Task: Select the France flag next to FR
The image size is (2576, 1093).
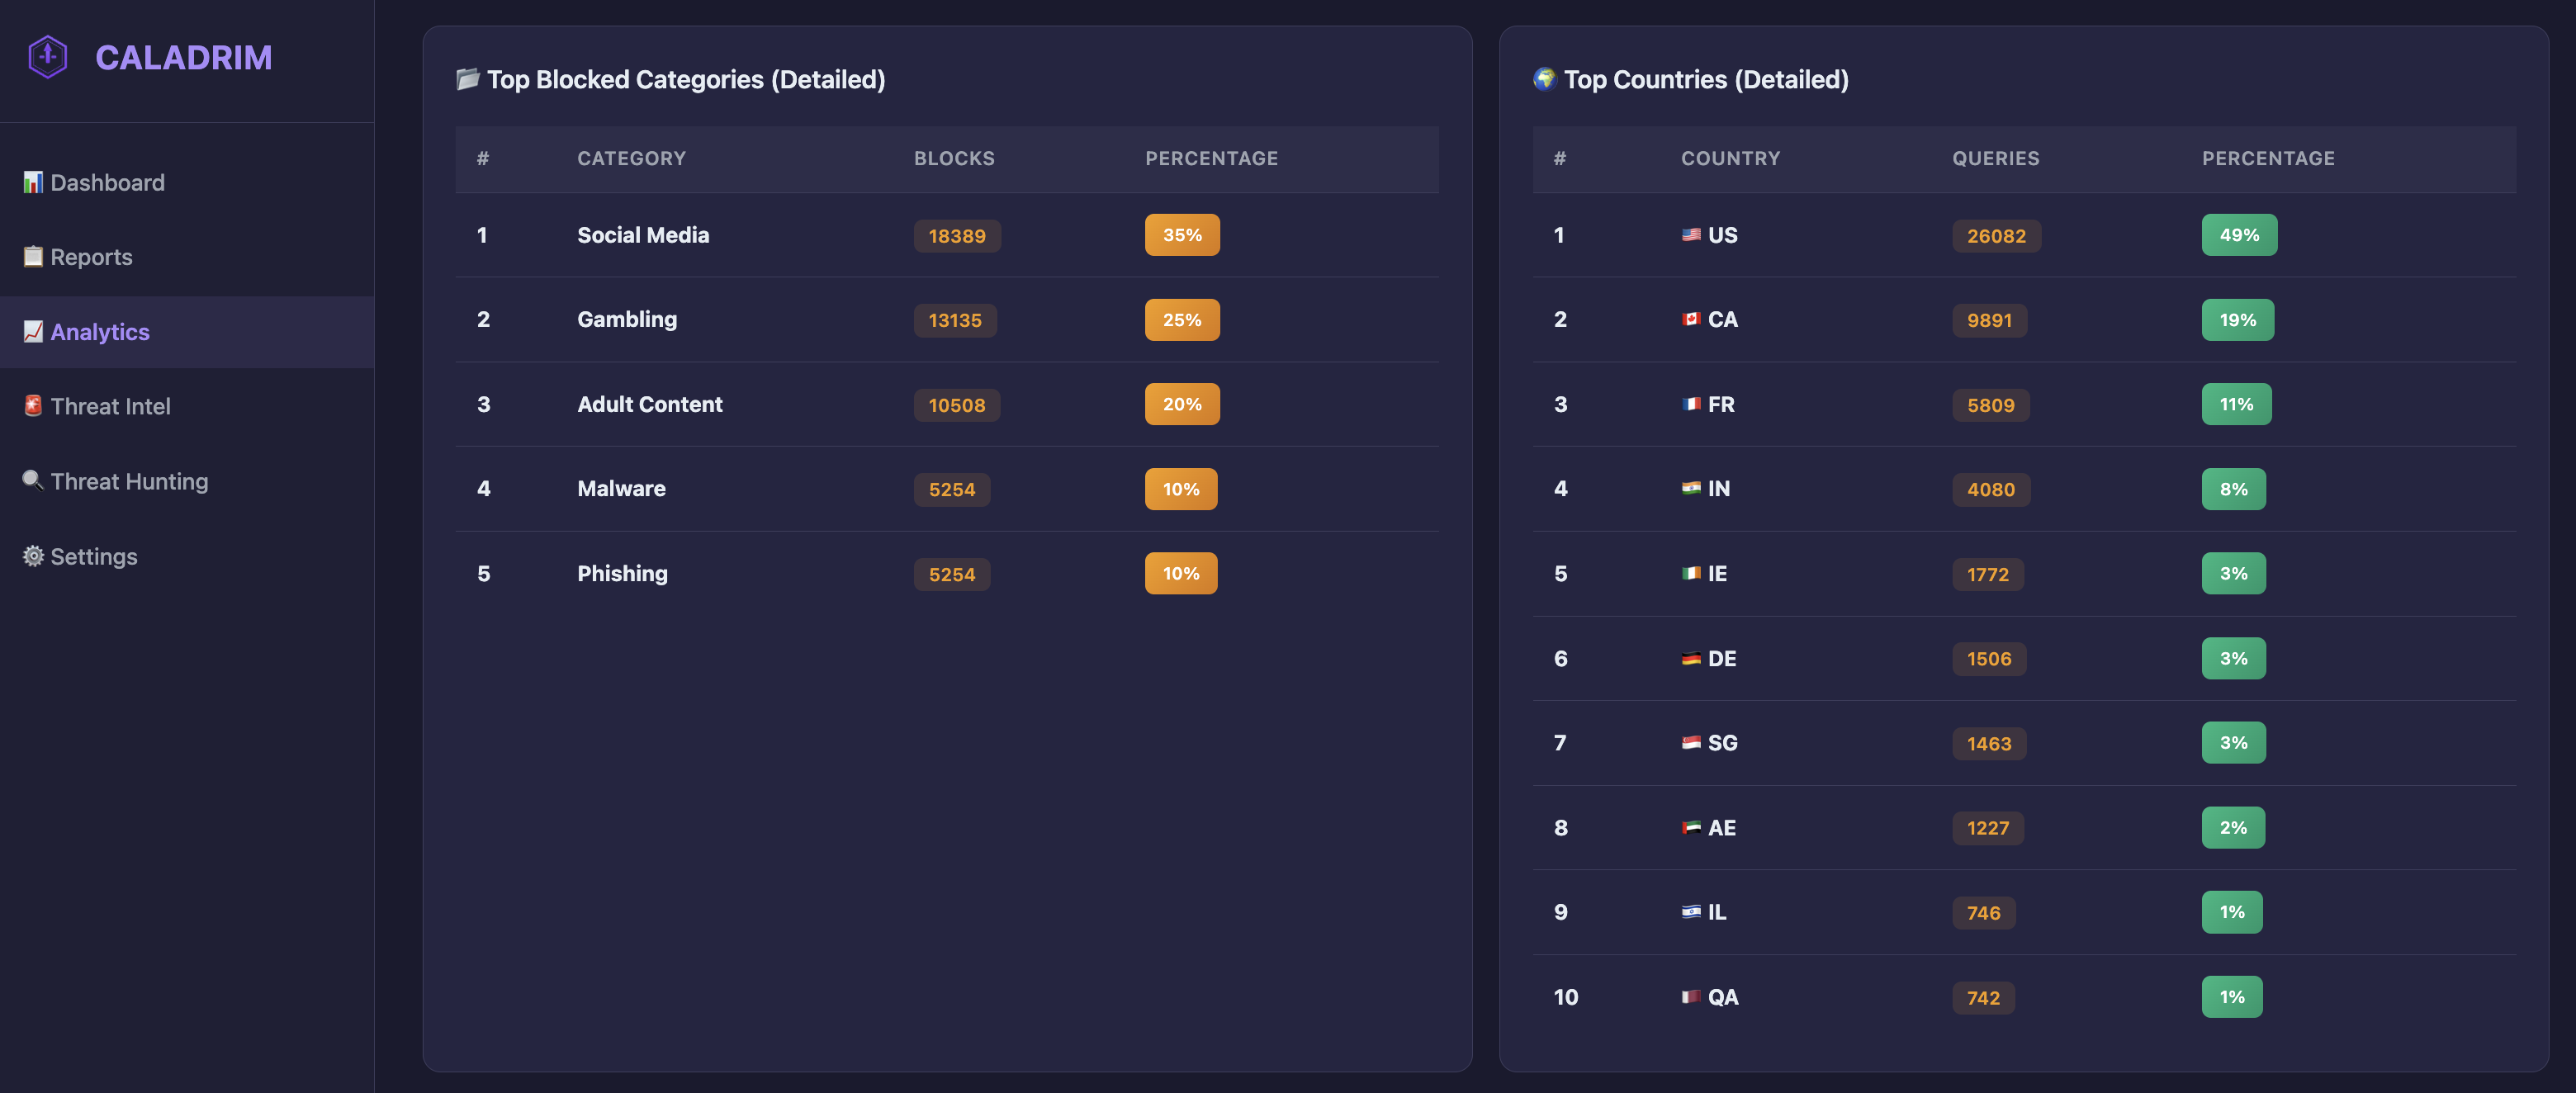Action: tap(1691, 404)
